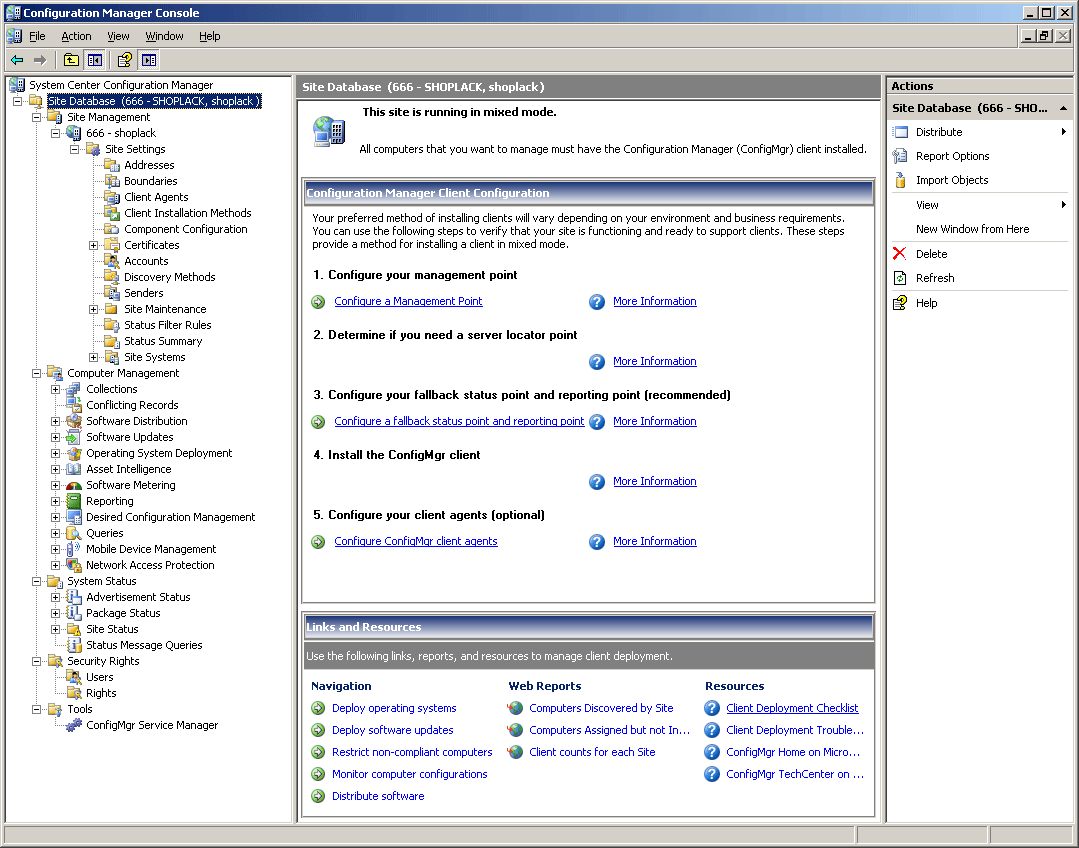Image resolution: width=1079 pixels, height=848 pixels.
Task: Click the Asset Intelligence tree icon
Action: [74, 469]
